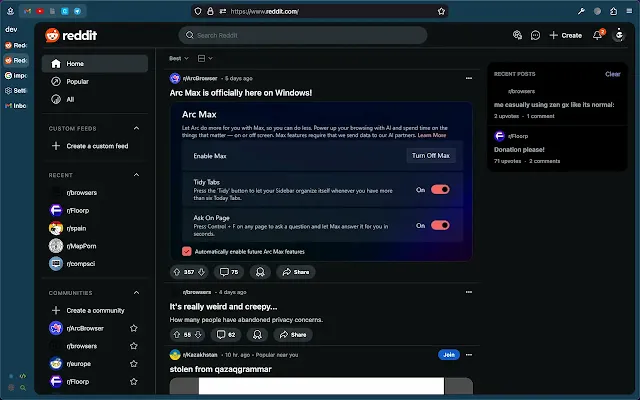Click Create a community
The width and height of the screenshot is (640, 400).
click(95, 311)
